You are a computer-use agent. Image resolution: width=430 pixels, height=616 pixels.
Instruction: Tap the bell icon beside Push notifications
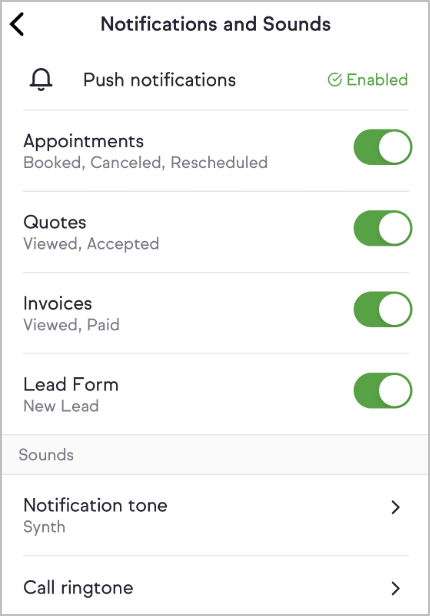coord(41,80)
